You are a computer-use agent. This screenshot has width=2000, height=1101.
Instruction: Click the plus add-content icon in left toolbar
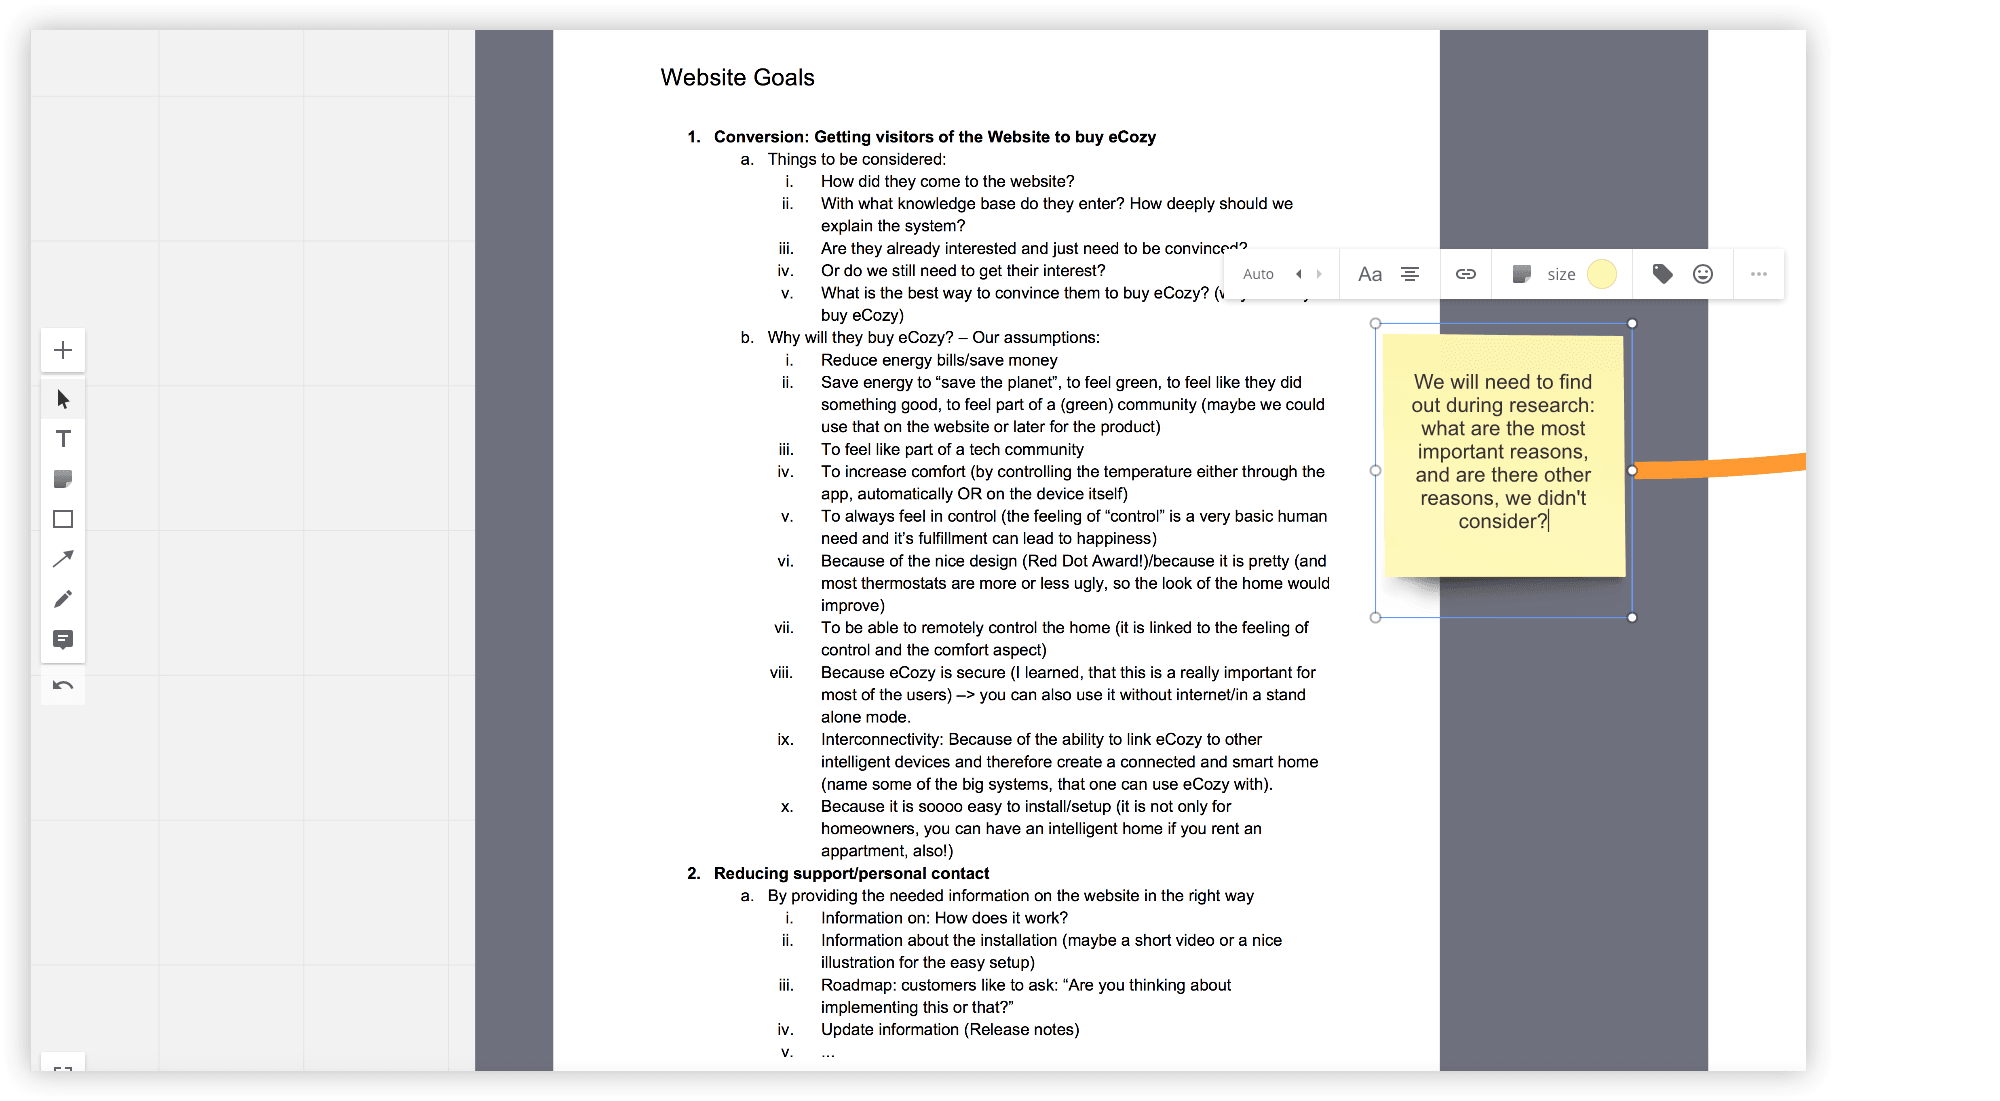[x=63, y=350]
